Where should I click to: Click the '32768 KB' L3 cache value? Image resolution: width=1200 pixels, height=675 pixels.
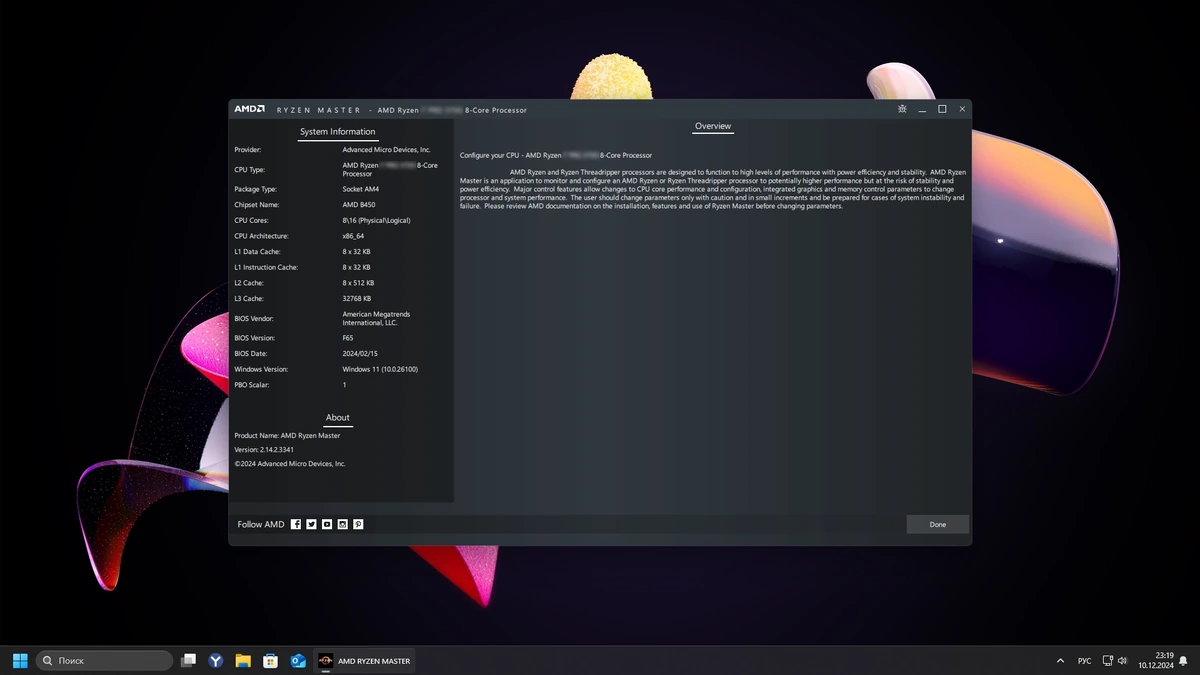click(357, 299)
